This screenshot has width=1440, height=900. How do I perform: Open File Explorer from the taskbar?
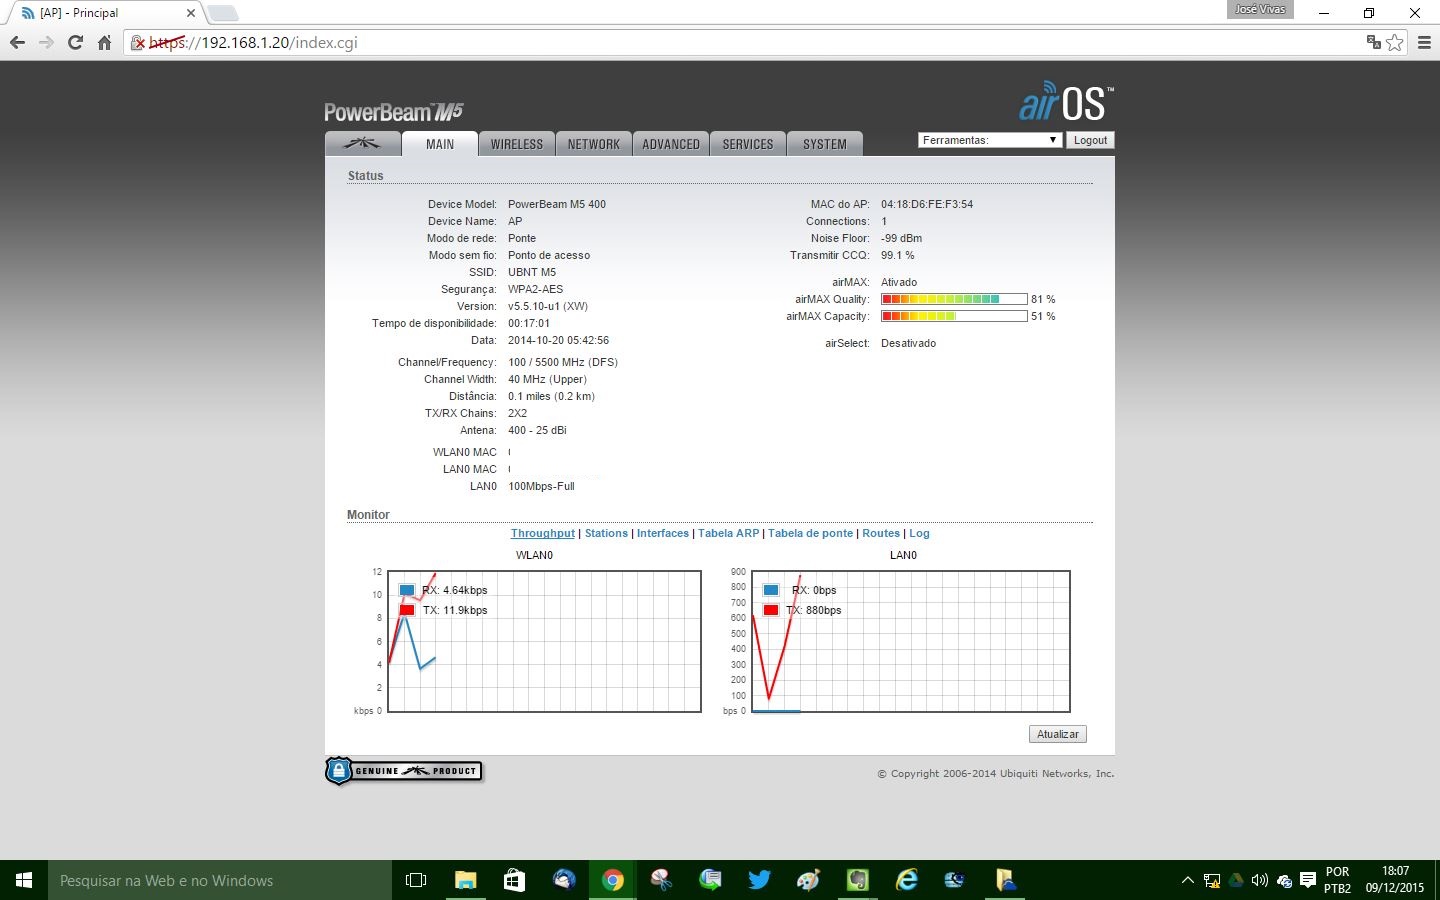point(466,880)
